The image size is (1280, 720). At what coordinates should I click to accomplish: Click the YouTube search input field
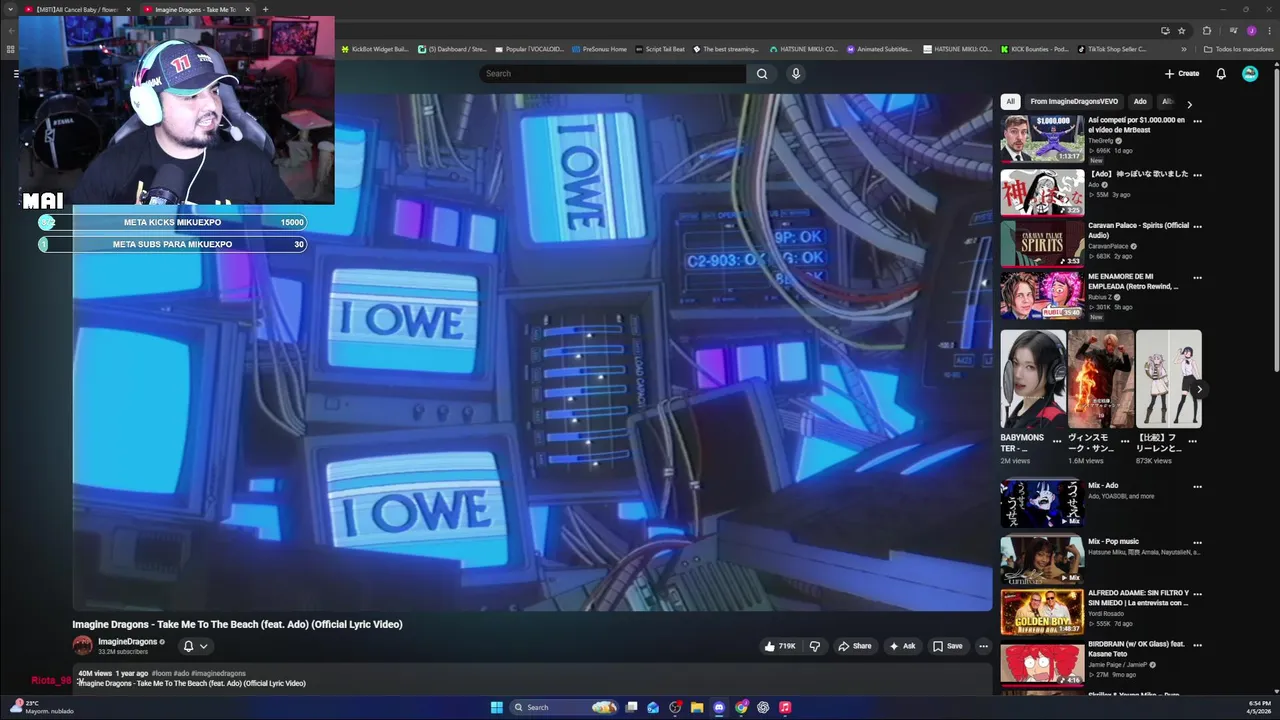coord(612,73)
